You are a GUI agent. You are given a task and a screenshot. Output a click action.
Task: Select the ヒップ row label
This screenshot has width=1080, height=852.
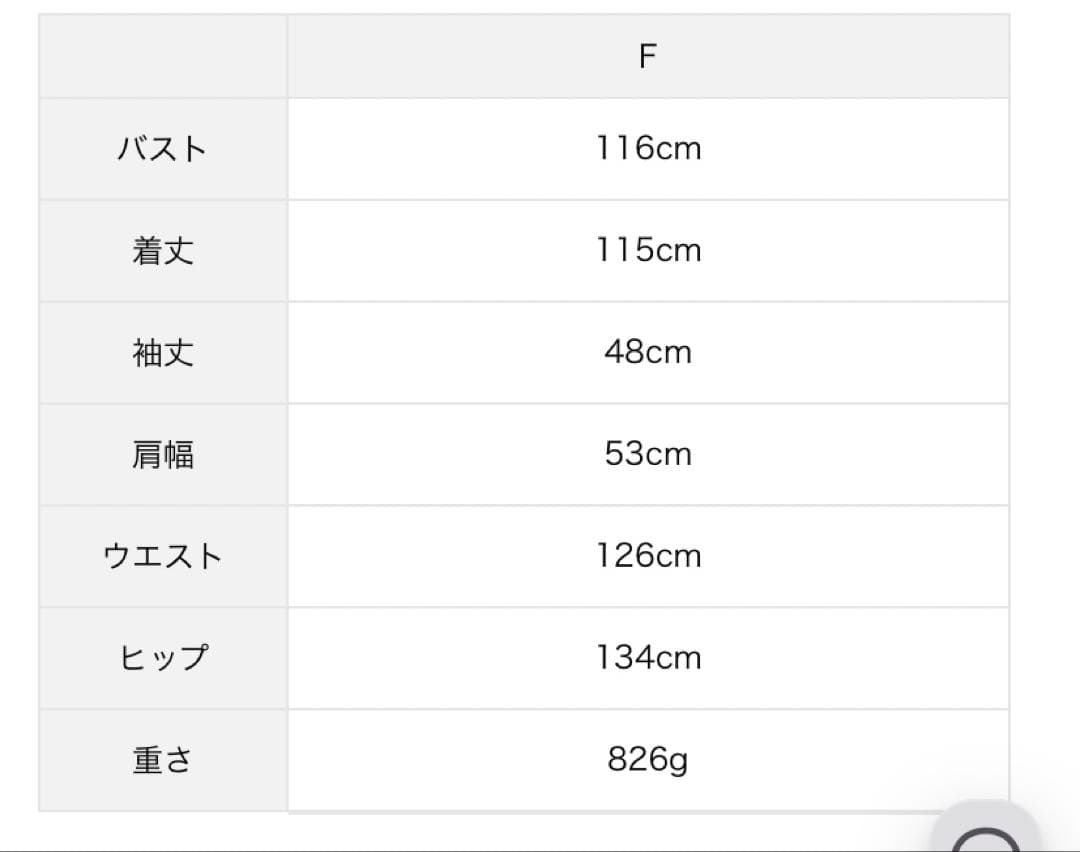pyautogui.click(x=162, y=659)
